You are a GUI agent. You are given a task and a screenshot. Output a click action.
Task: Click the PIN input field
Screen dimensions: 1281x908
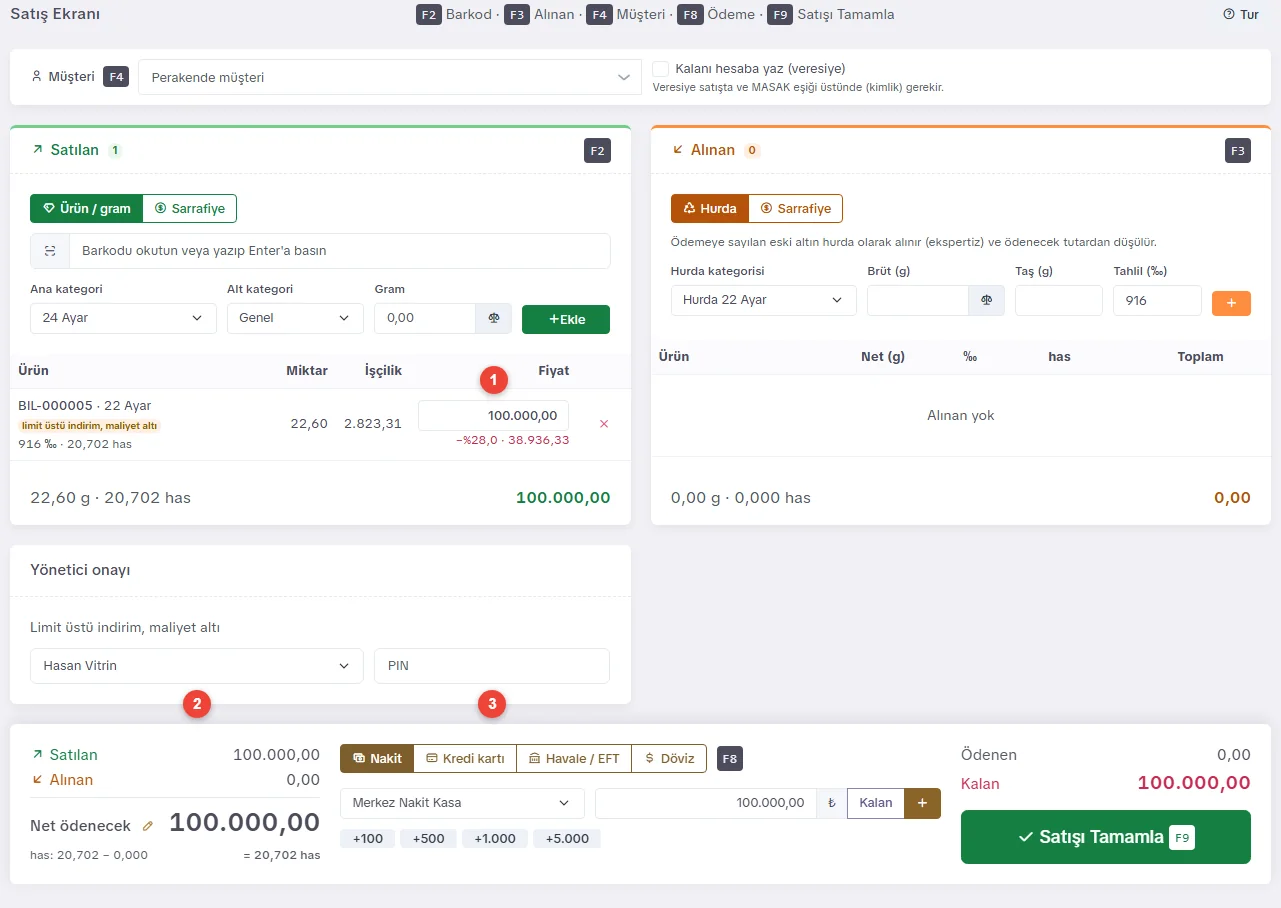[492, 665]
